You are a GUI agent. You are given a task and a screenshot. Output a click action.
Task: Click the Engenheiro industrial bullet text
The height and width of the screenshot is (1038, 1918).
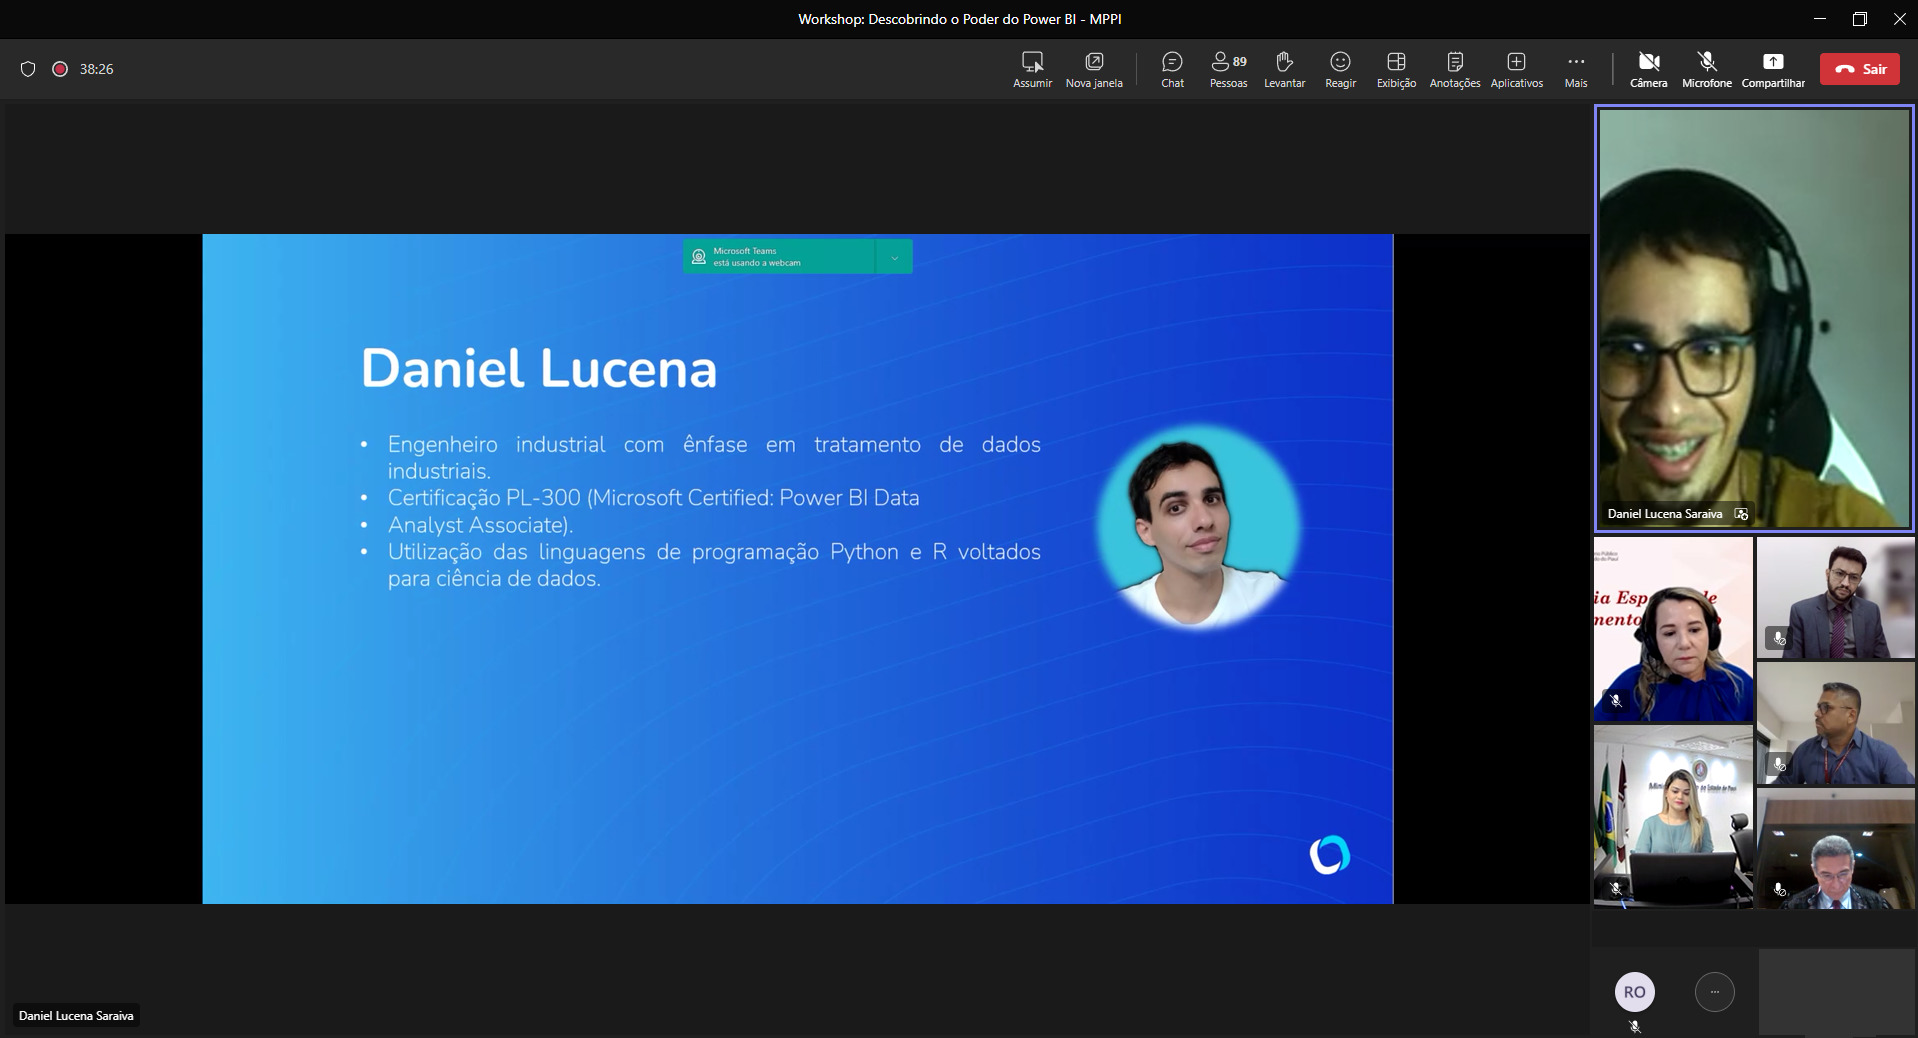714,457
